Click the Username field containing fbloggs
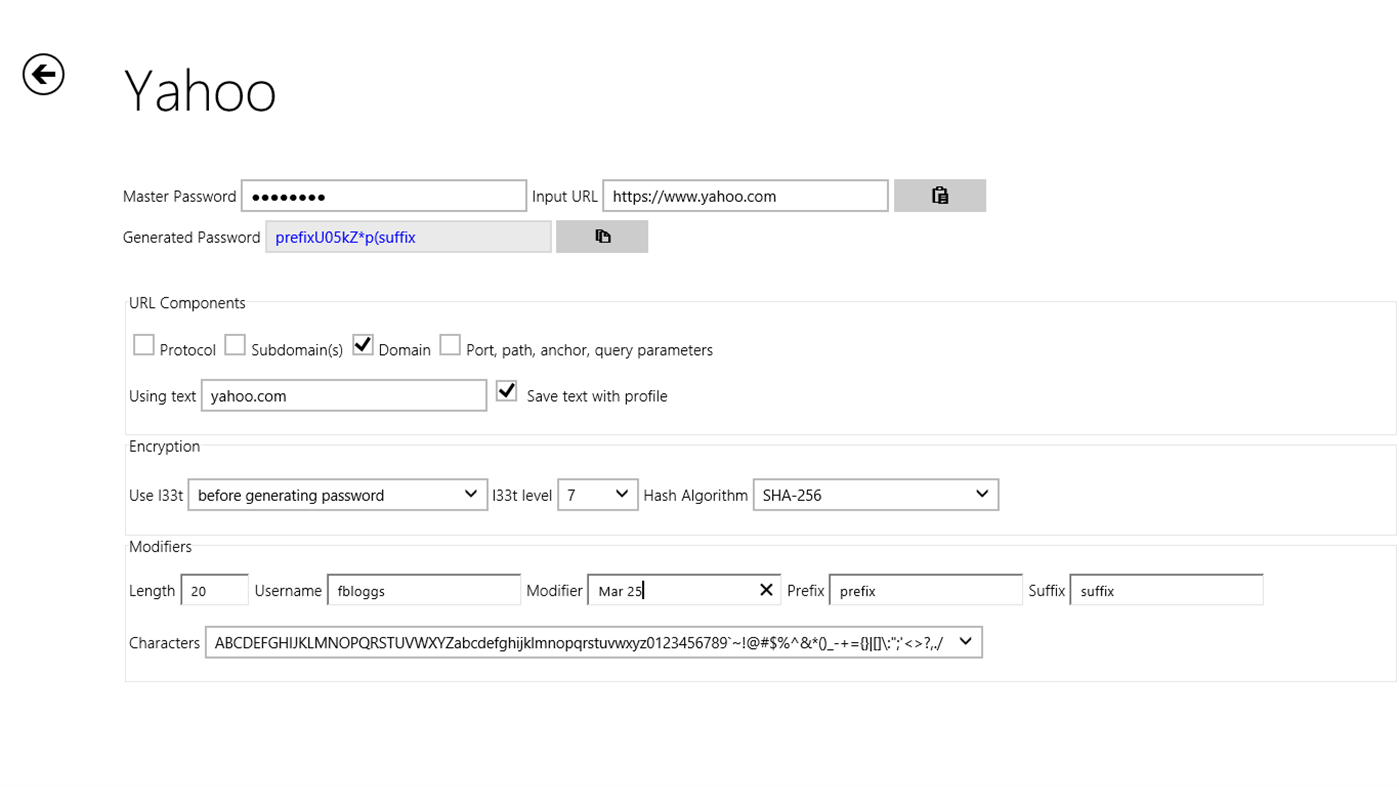The height and width of the screenshot is (787, 1399). click(x=423, y=589)
